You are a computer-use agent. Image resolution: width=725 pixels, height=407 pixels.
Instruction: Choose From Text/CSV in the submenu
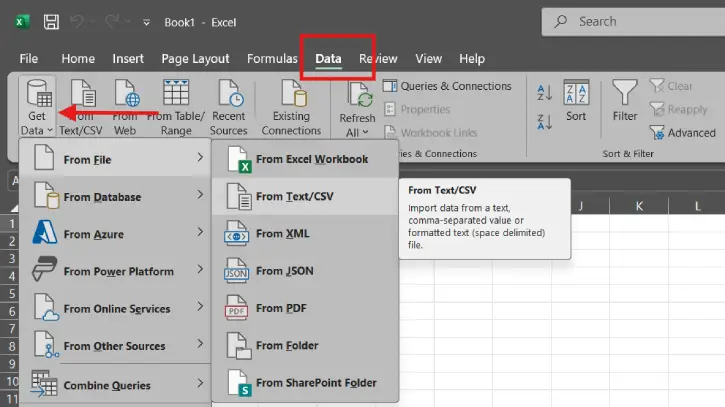coord(305,196)
